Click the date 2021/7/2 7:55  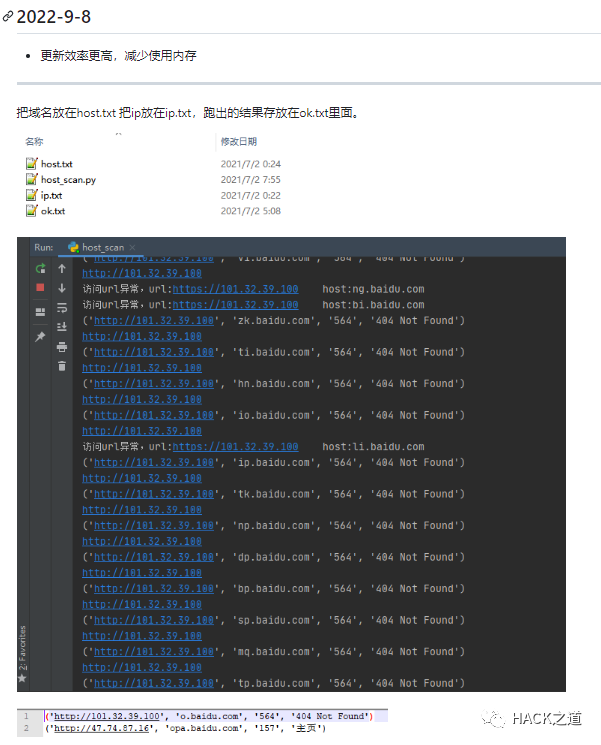[250, 180]
